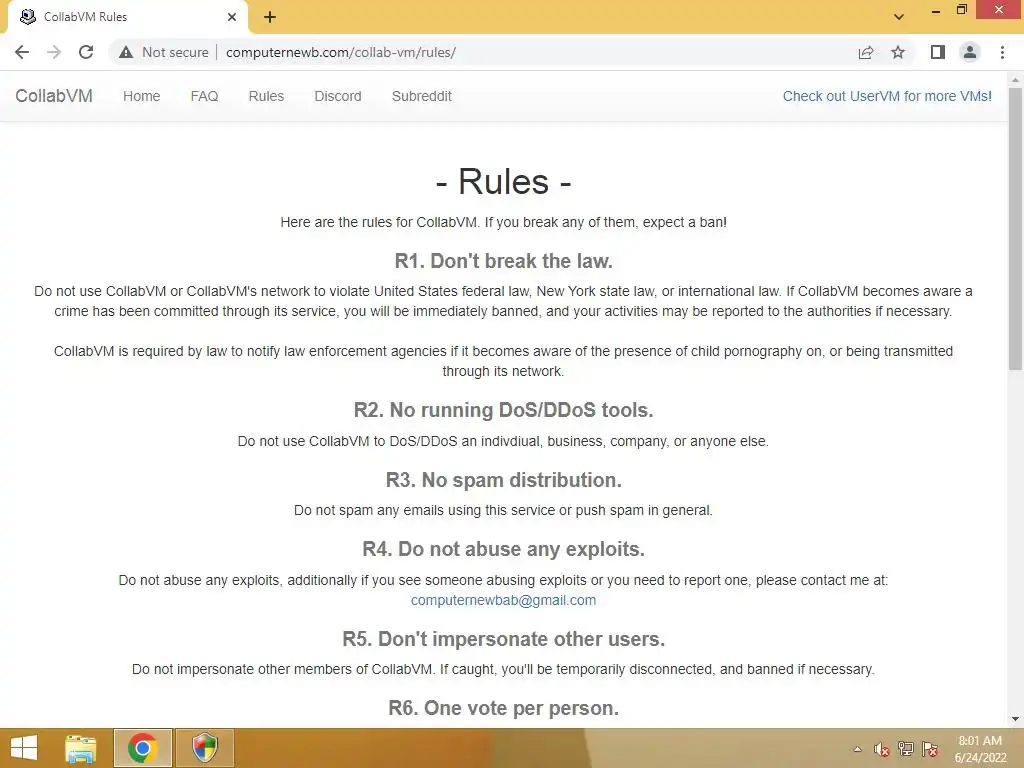1024x768 pixels.
Task: Click the 'Do not use CollabVM to DoS/DDoS' sentence
Action: tap(503, 441)
